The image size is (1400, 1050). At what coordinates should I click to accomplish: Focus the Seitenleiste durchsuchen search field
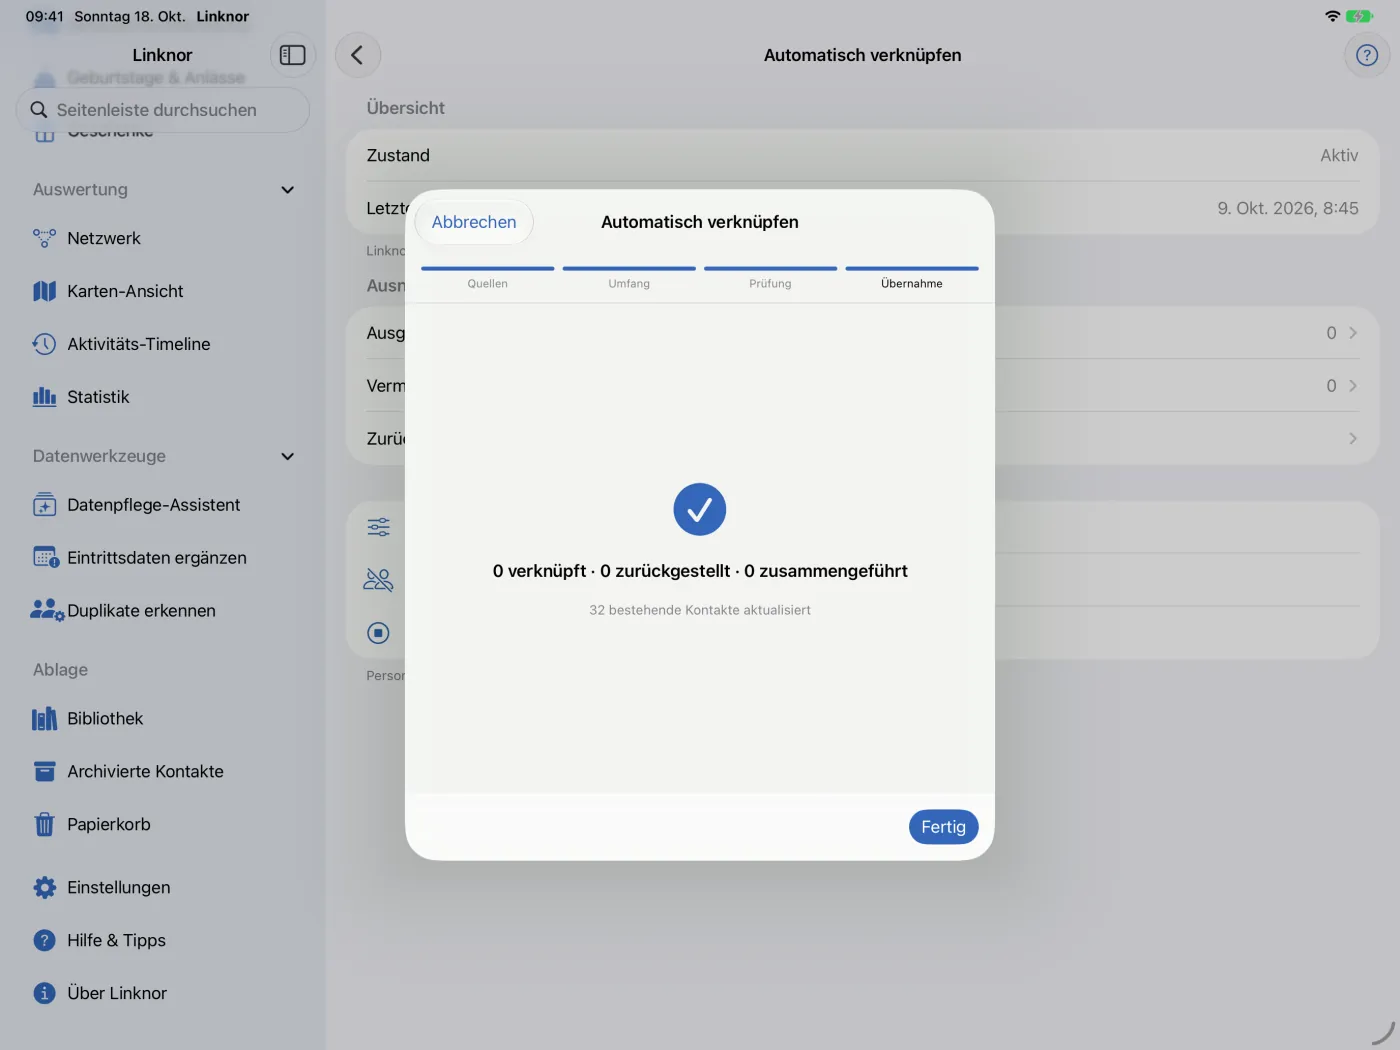pos(163,110)
